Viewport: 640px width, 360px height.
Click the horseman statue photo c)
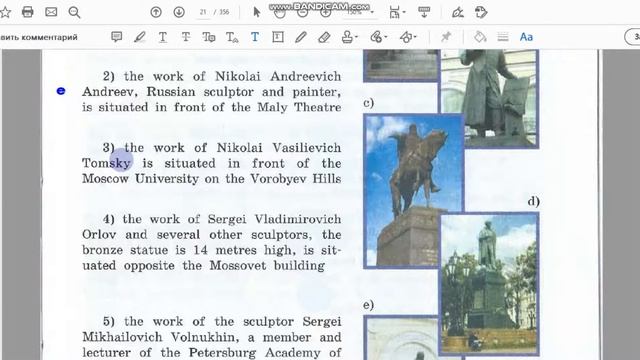(x=413, y=191)
